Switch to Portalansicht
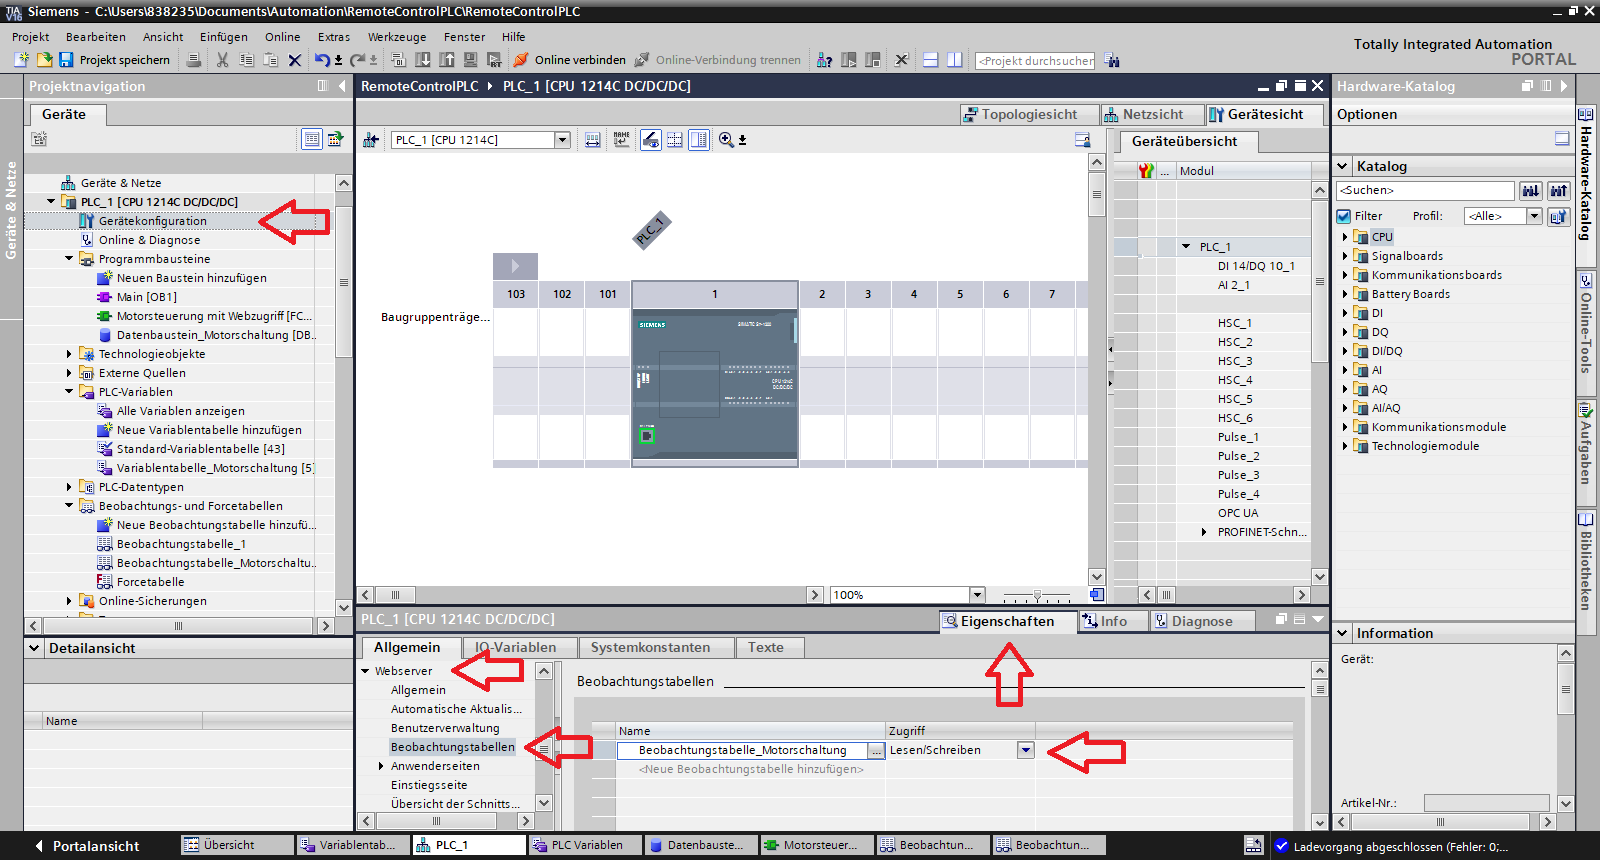The height and width of the screenshot is (860, 1600). [x=88, y=846]
